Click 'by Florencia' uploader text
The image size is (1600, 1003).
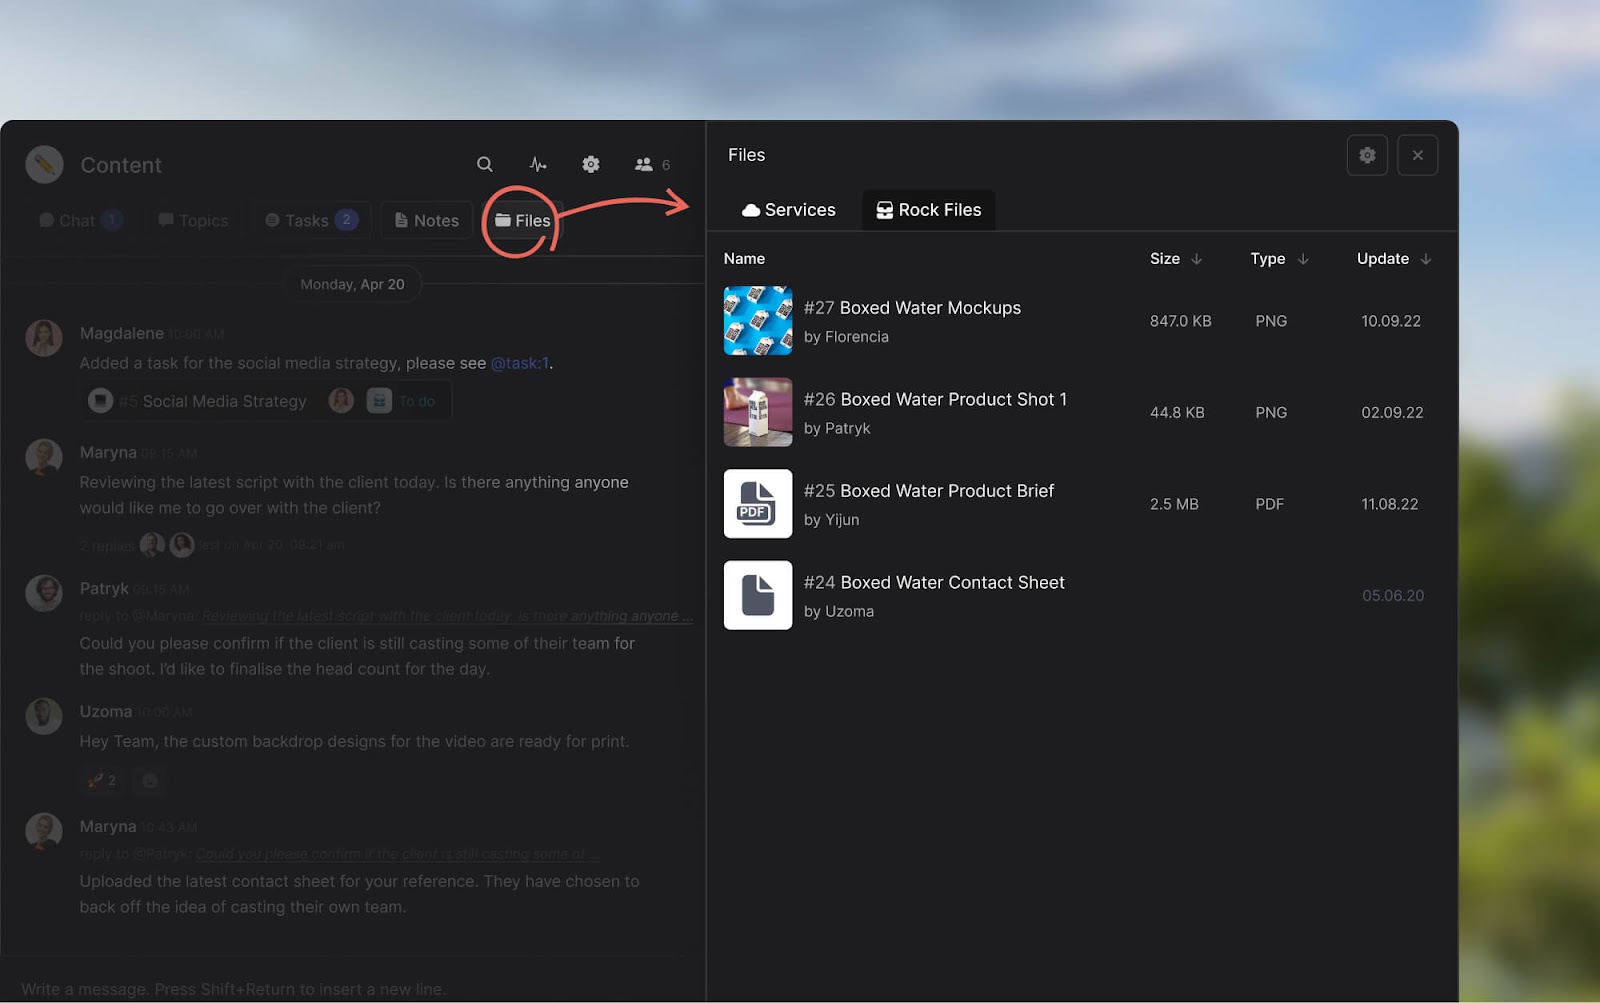tap(846, 337)
